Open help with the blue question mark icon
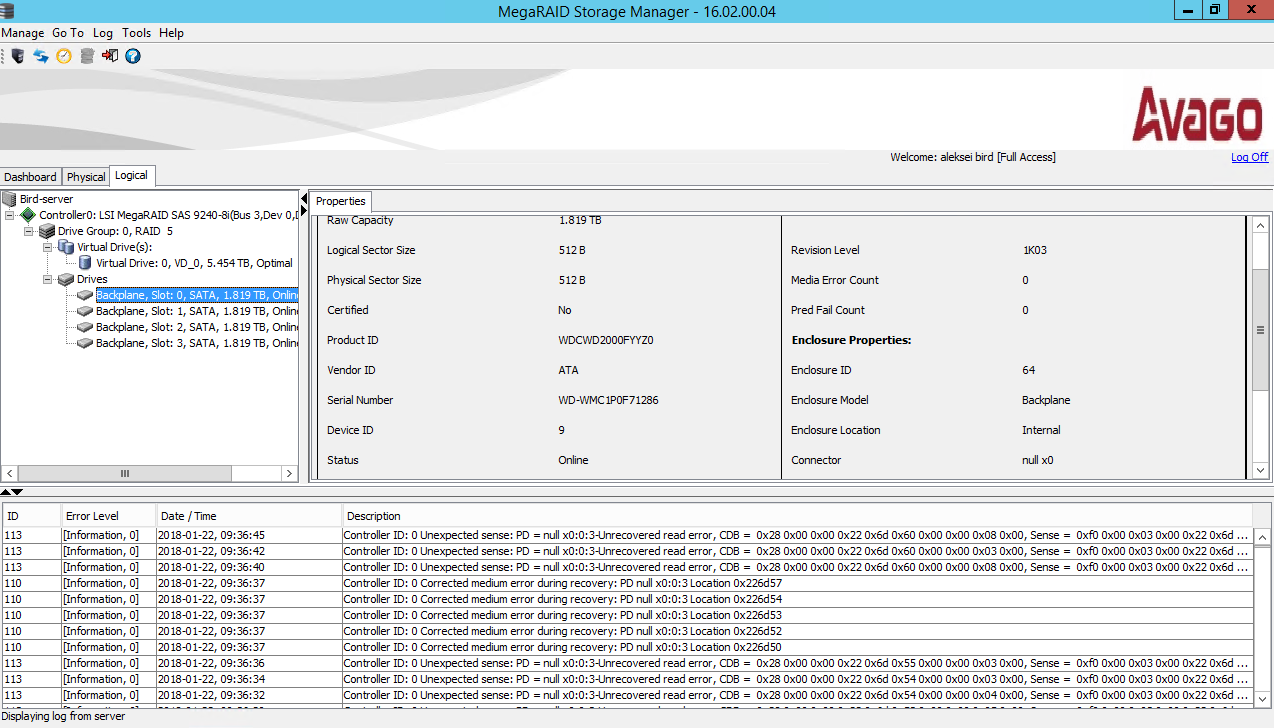The height and width of the screenshot is (728, 1274). click(133, 56)
